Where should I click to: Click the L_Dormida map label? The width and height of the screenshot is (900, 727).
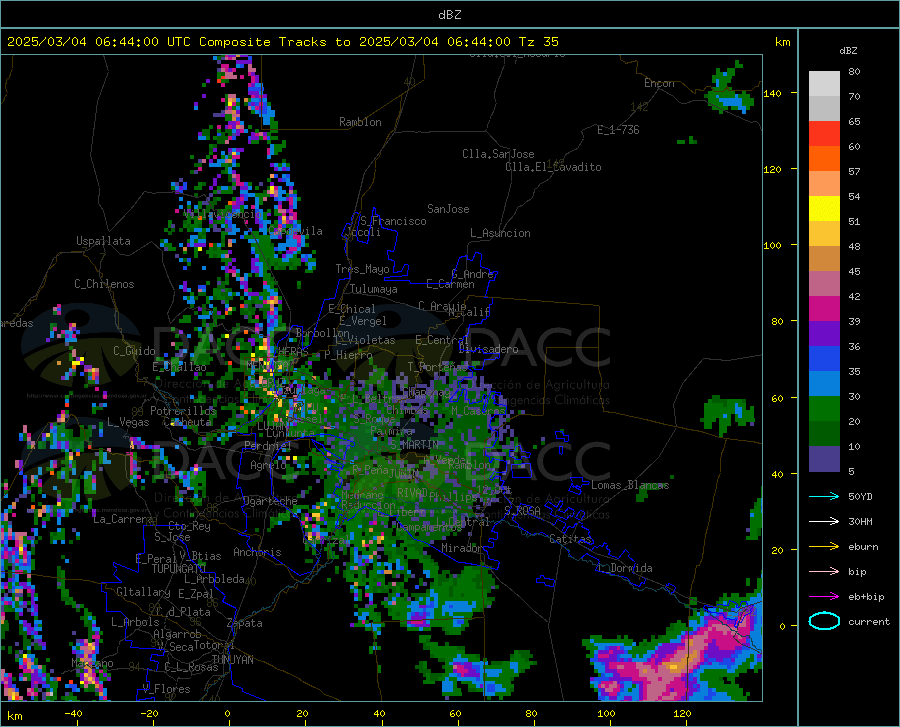[x=624, y=568]
